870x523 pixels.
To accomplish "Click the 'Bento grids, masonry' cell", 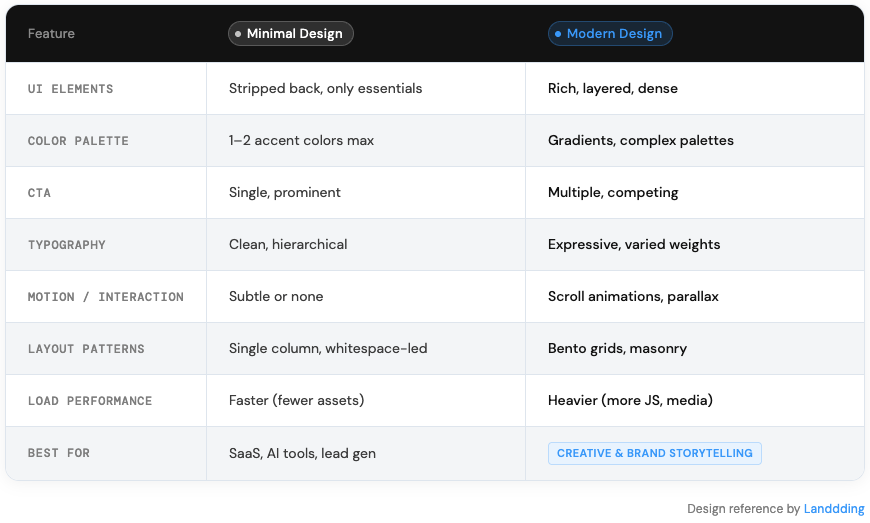I will (617, 349).
